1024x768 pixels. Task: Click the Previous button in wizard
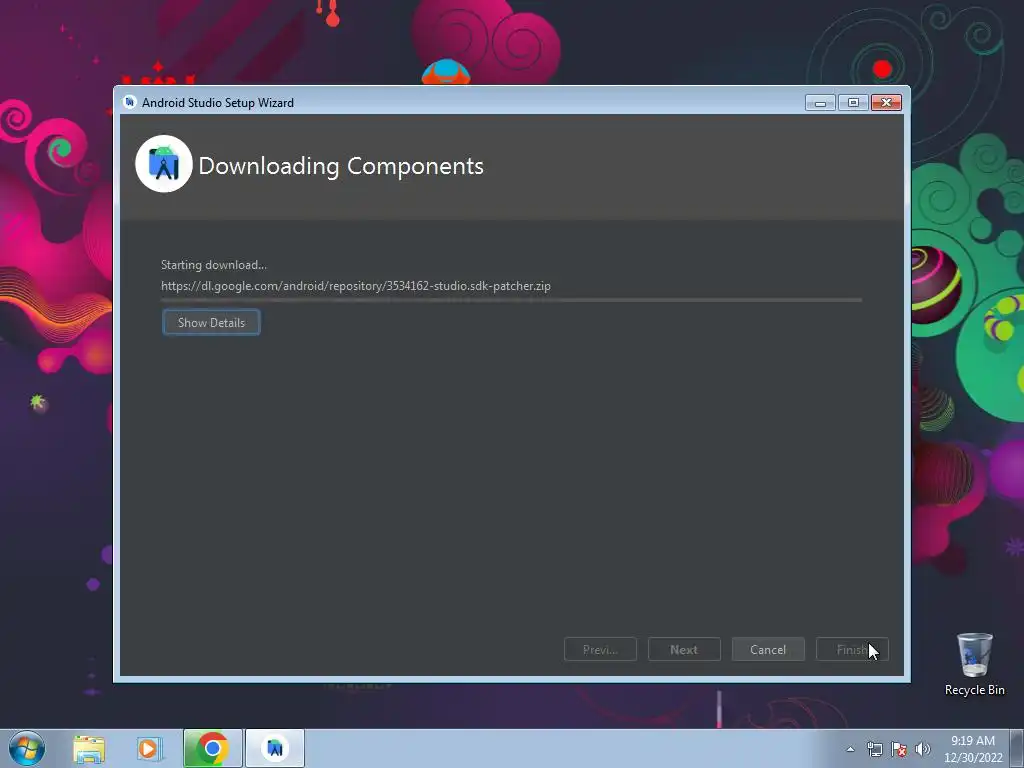click(x=600, y=650)
